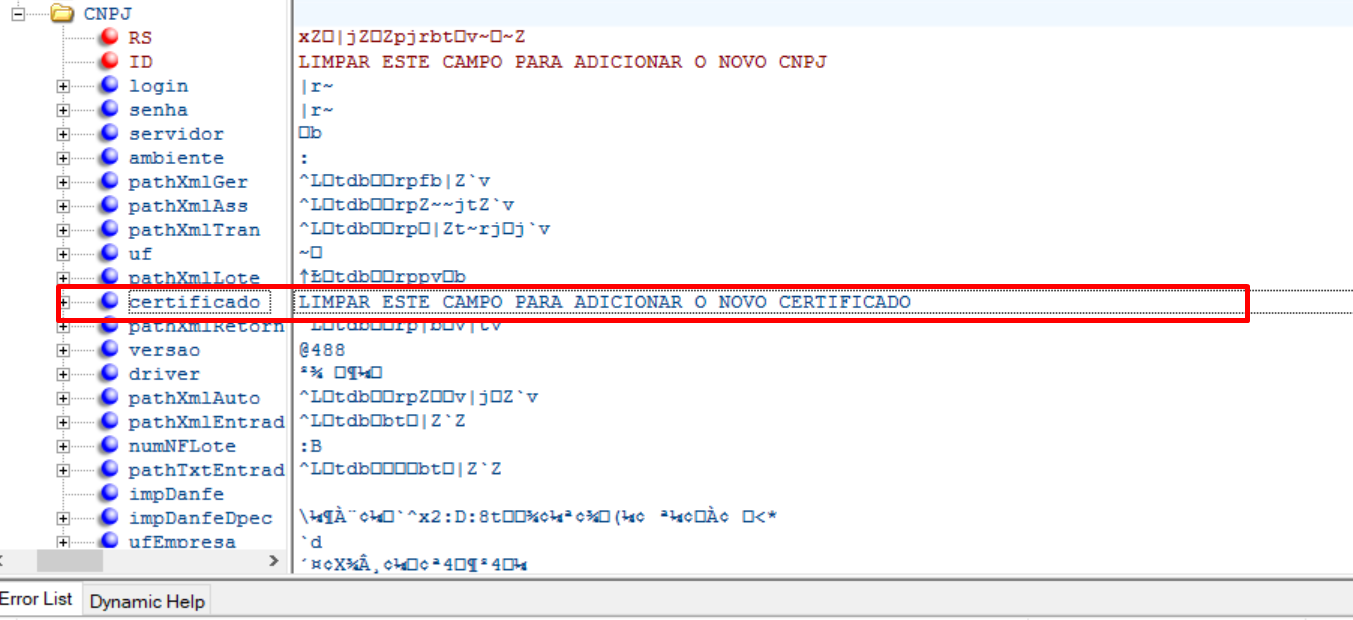Click the blue ball icon beside numNFLote
This screenshot has height=620, width=1353.
109,446
